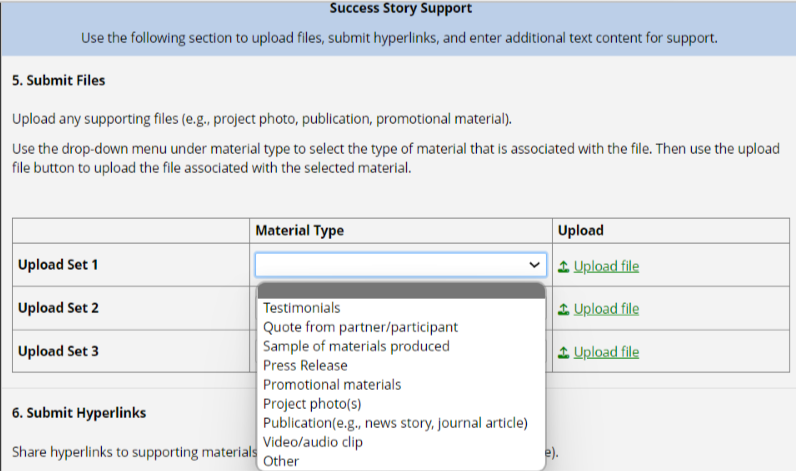796x471 pixels.
Task: Open the Upload file link for Upload Set 3
Action: tap(606, 352)
